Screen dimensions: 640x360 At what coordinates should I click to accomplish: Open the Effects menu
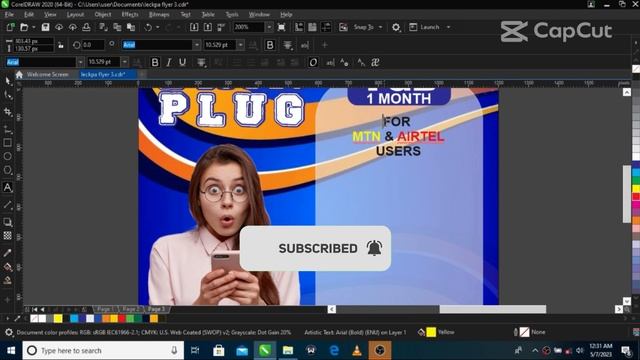tap(130, 14)
